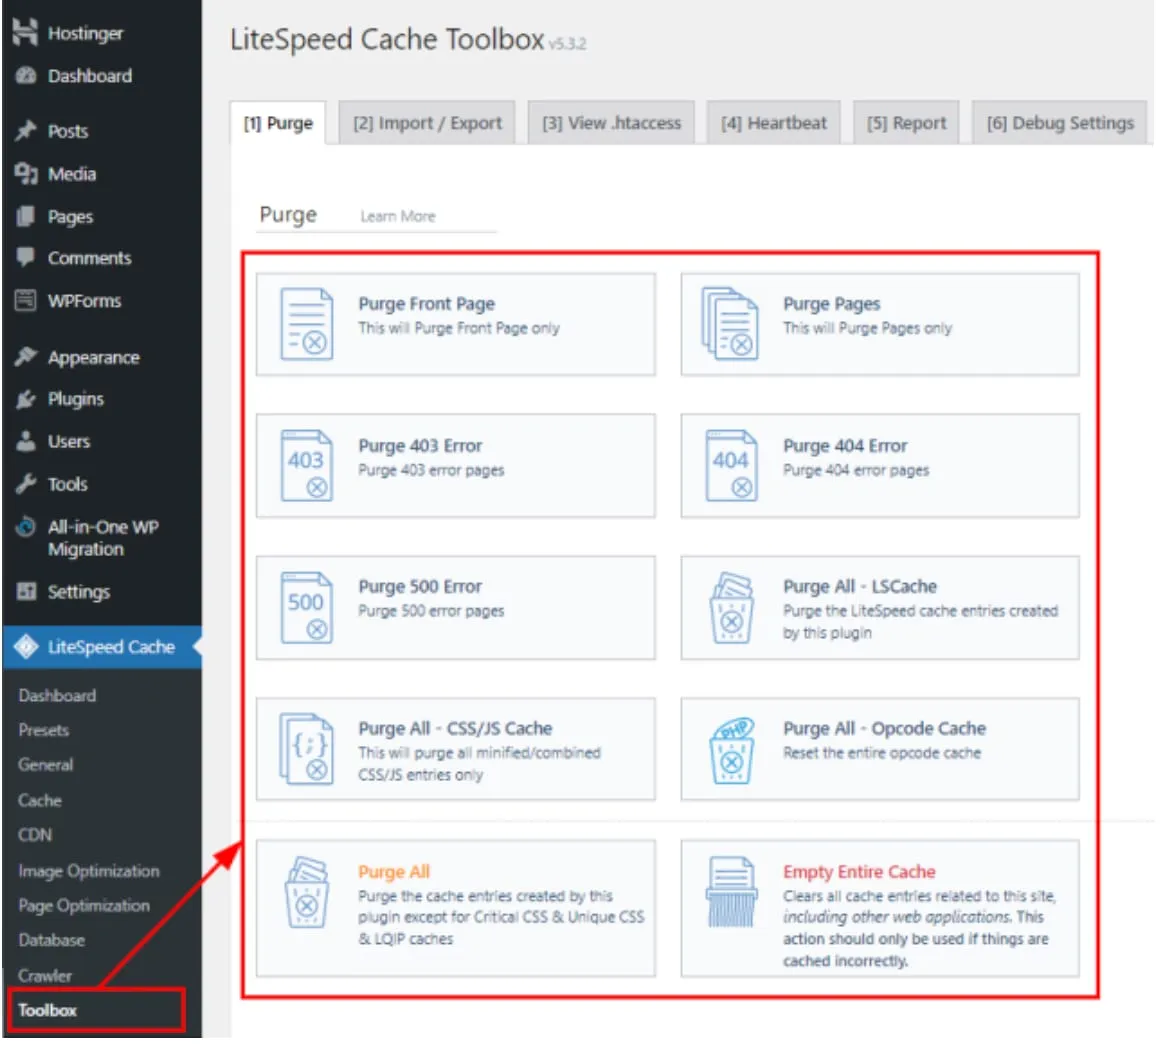Click the Purge All LSCache trash icon
Viewport: 1168px width, 1060px height.
[731, 607]
